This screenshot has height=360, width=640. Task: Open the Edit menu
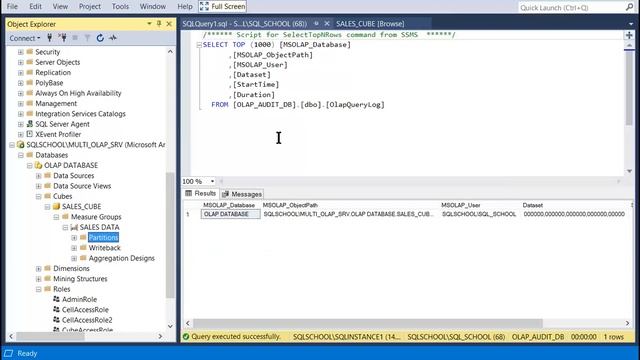(35, 7)
